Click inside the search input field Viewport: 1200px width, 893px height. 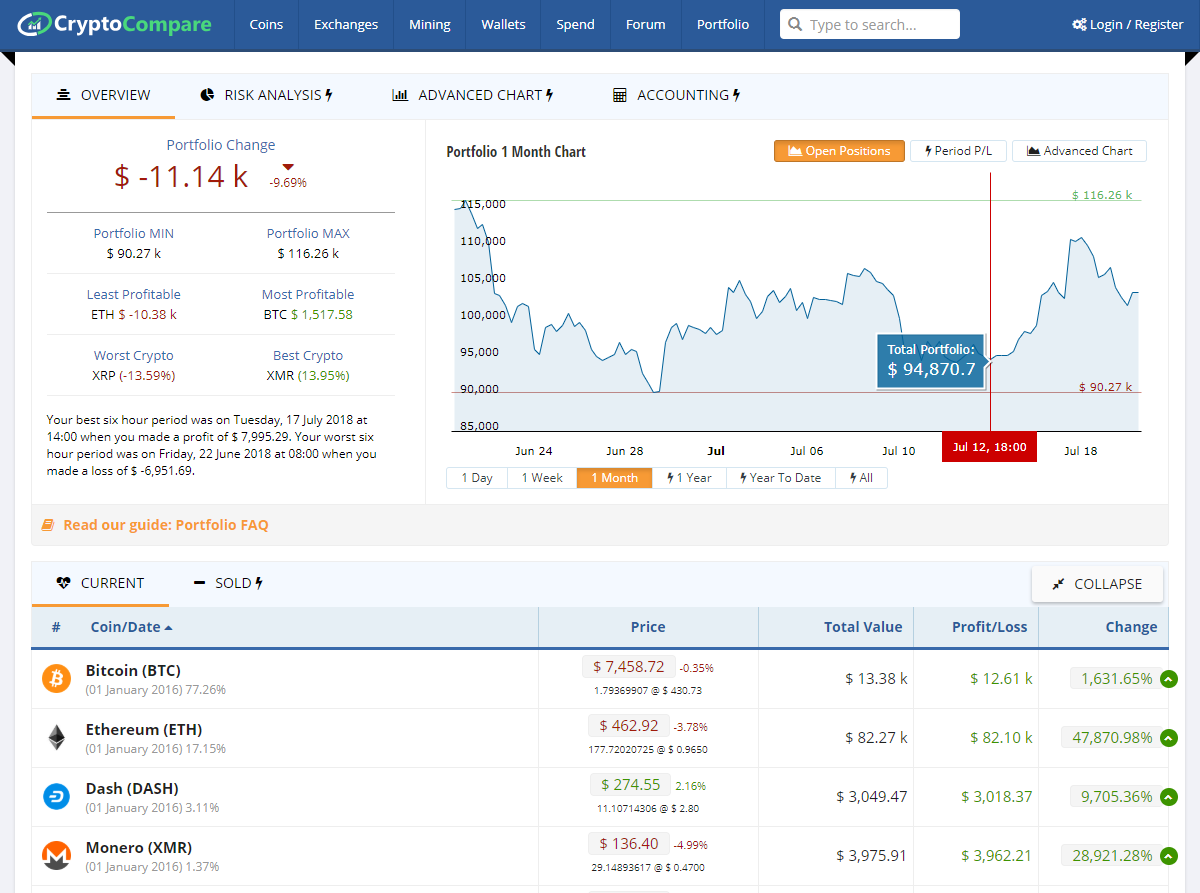pos(880,23)
